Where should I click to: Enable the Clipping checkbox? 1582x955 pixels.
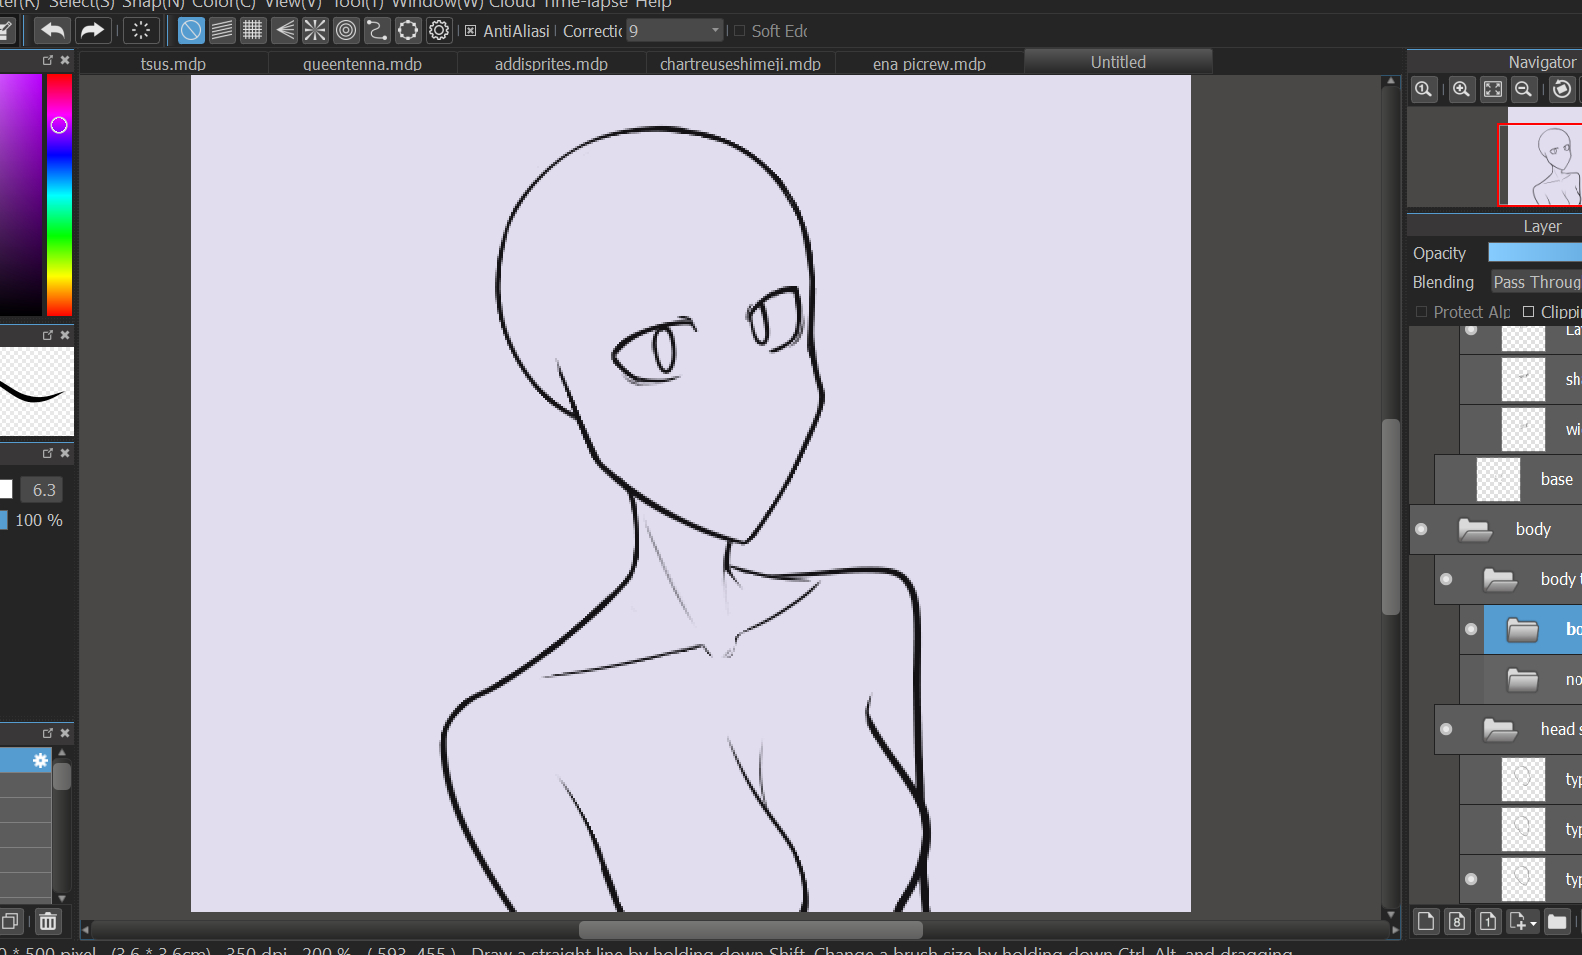[1528, 312]
